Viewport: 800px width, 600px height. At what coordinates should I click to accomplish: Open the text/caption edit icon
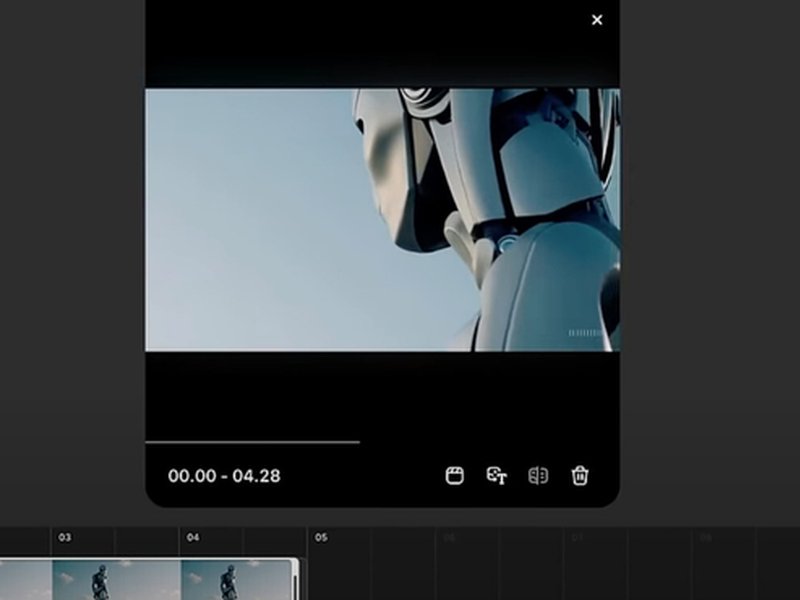[496, 476]
